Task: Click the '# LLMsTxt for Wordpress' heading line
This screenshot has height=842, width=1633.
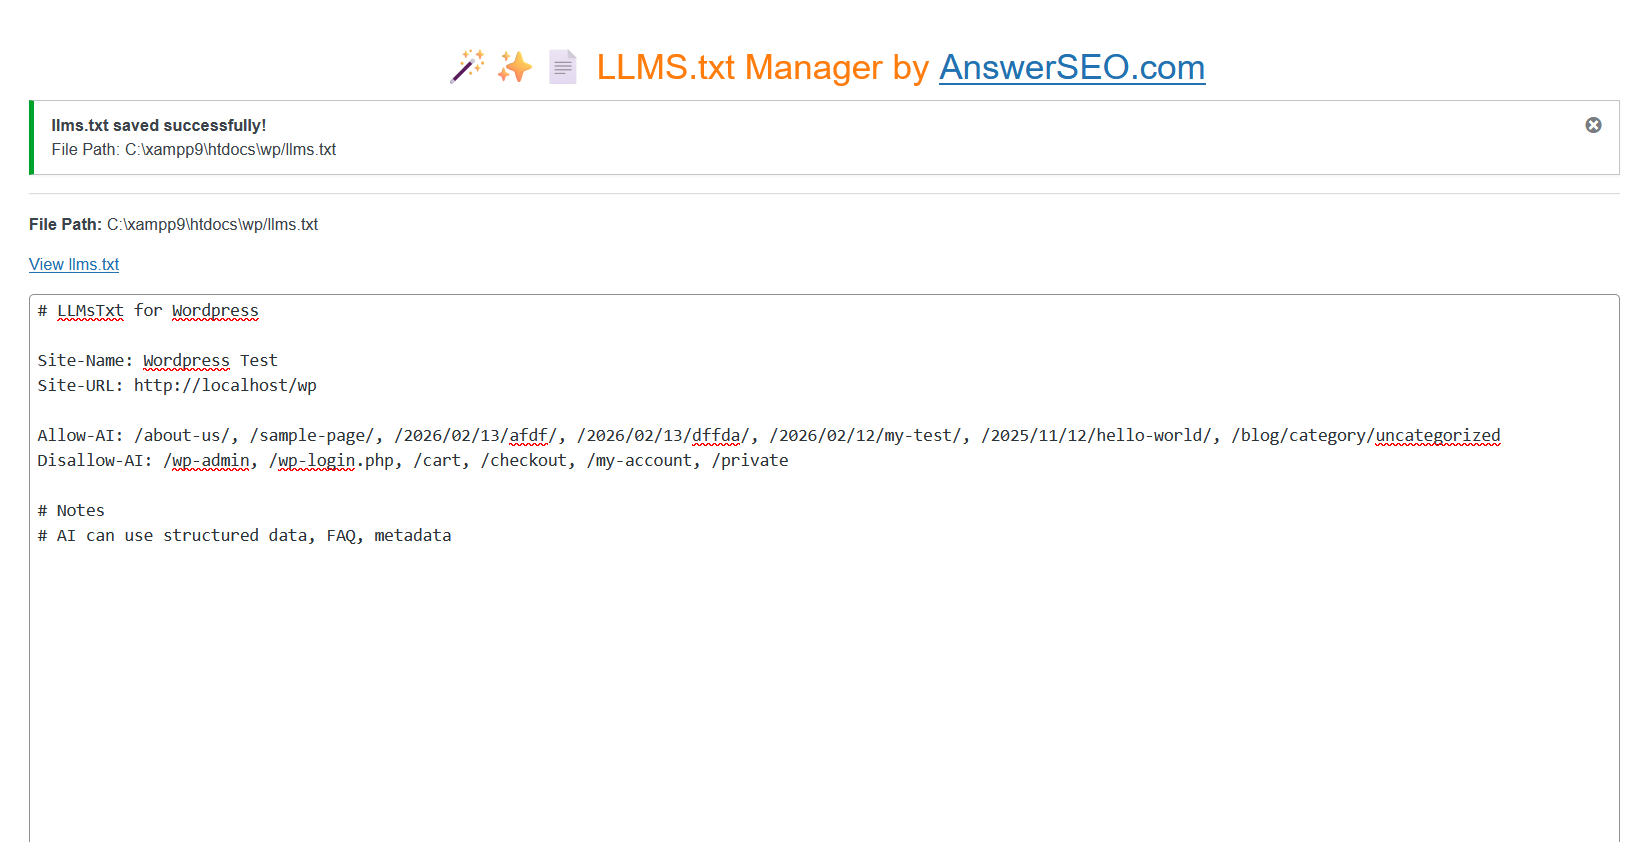Action: point(148,311)
